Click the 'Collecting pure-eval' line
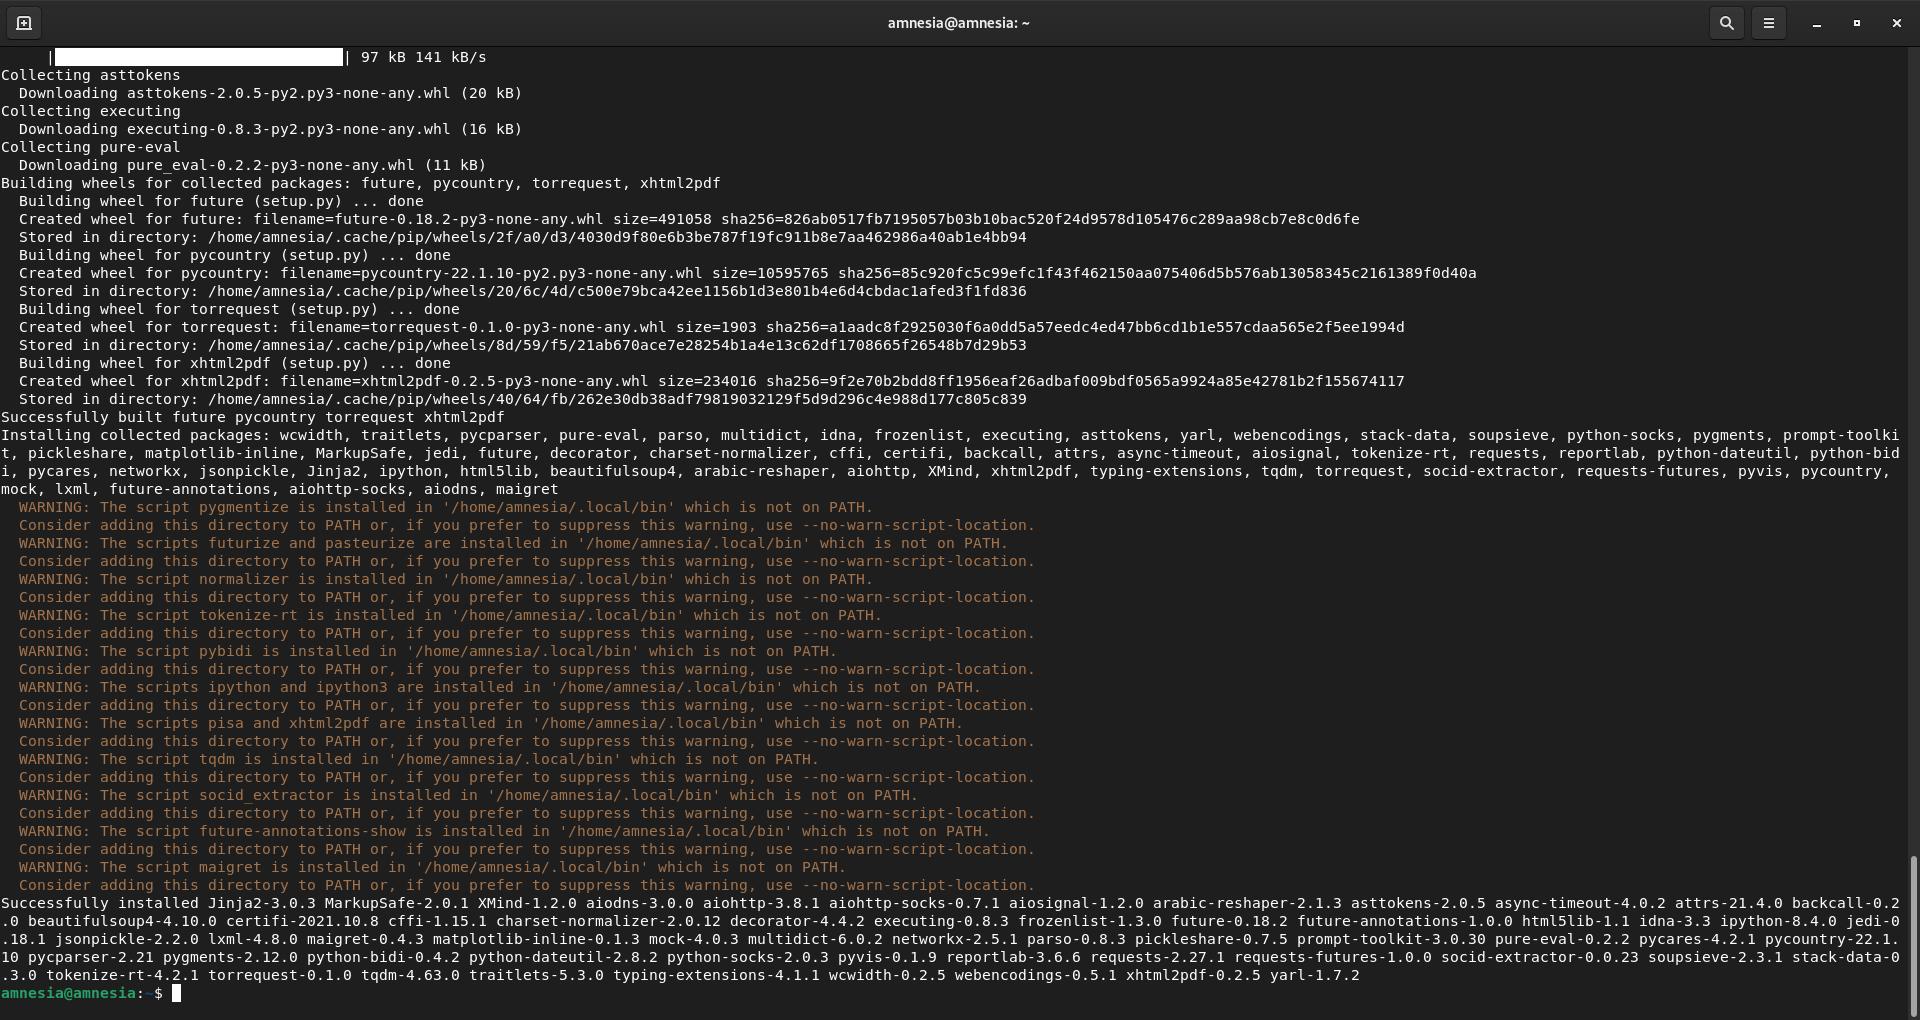 91,147
